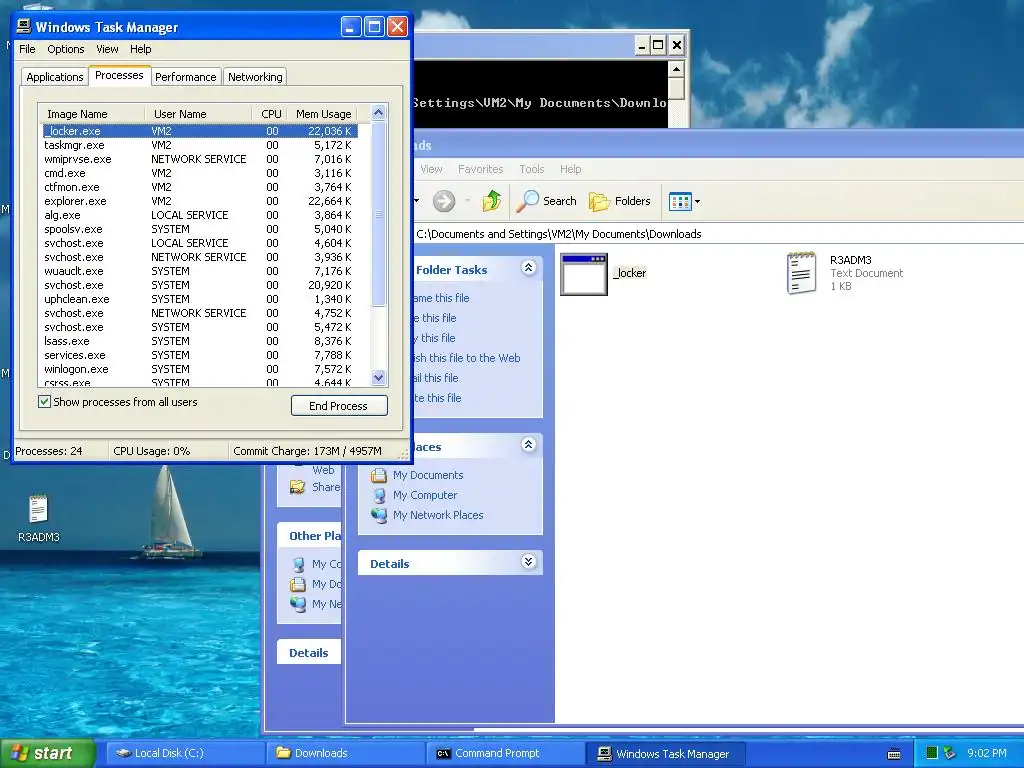
Task: Click the Downloads address bar path
Action: point(559,234)
